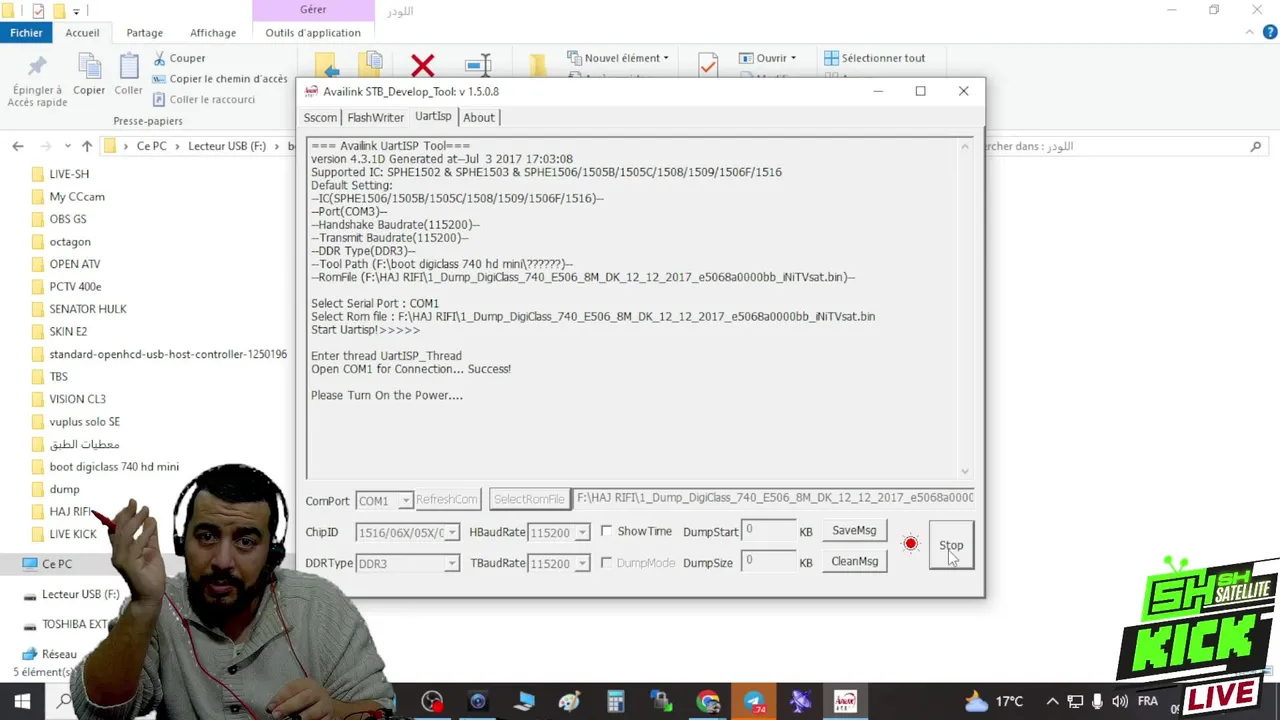Click the Déplacer vers blue arrow icon
This screenshot has height=720, width=1280.
[x=326, y=66]
